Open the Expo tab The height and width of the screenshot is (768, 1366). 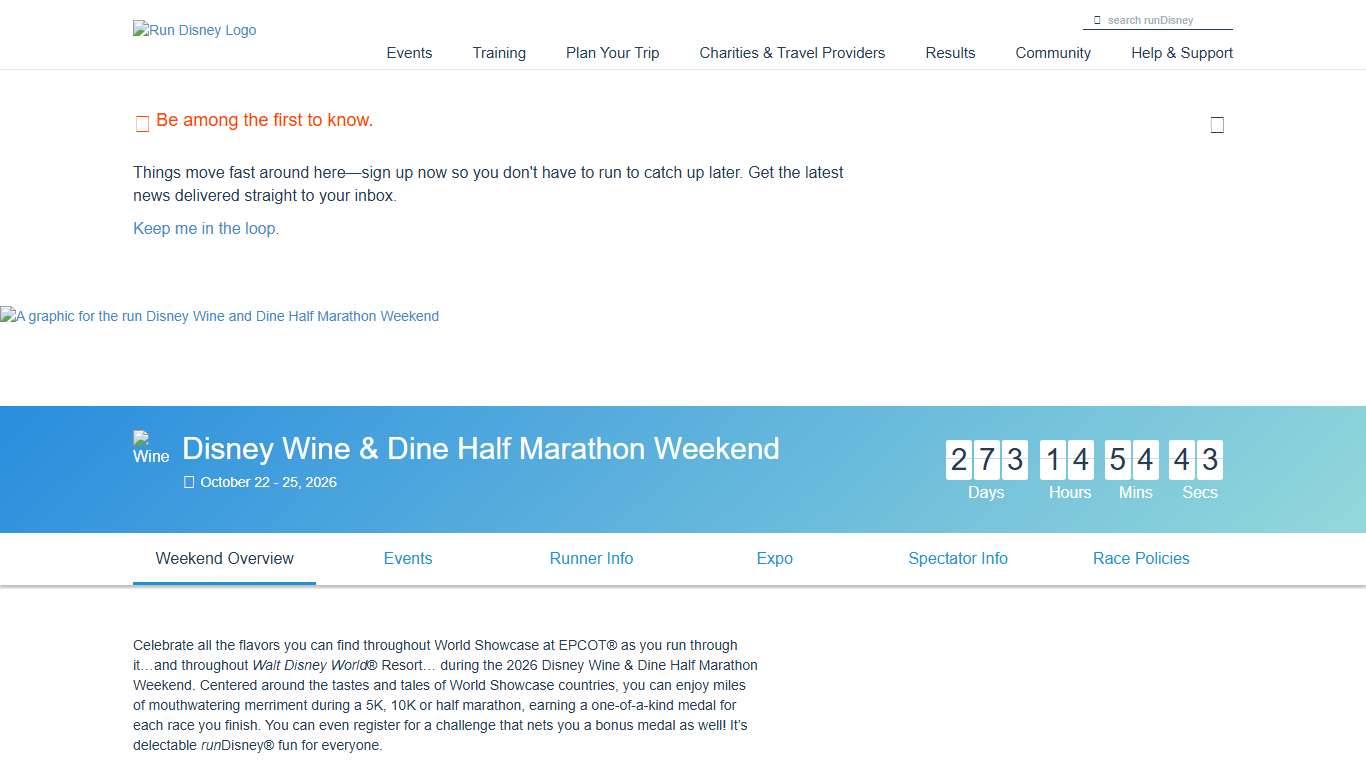[774, 558]
